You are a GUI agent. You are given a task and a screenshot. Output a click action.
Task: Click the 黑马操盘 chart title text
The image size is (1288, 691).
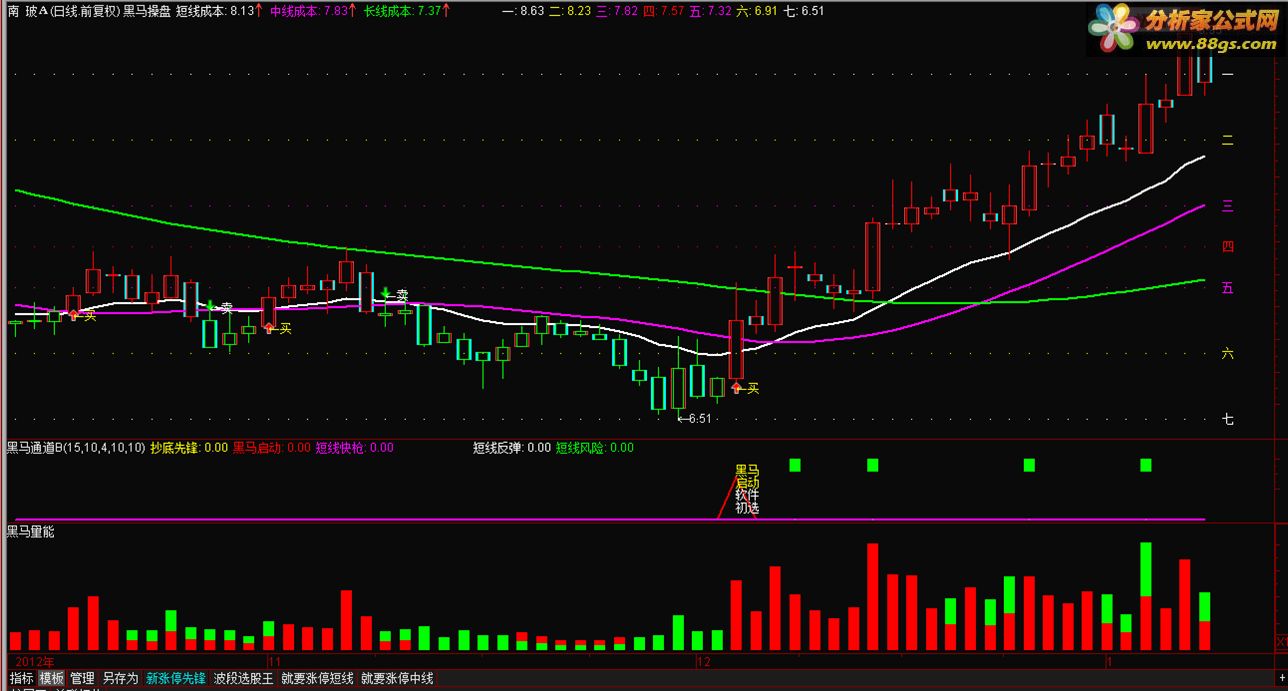pos(147,11)
